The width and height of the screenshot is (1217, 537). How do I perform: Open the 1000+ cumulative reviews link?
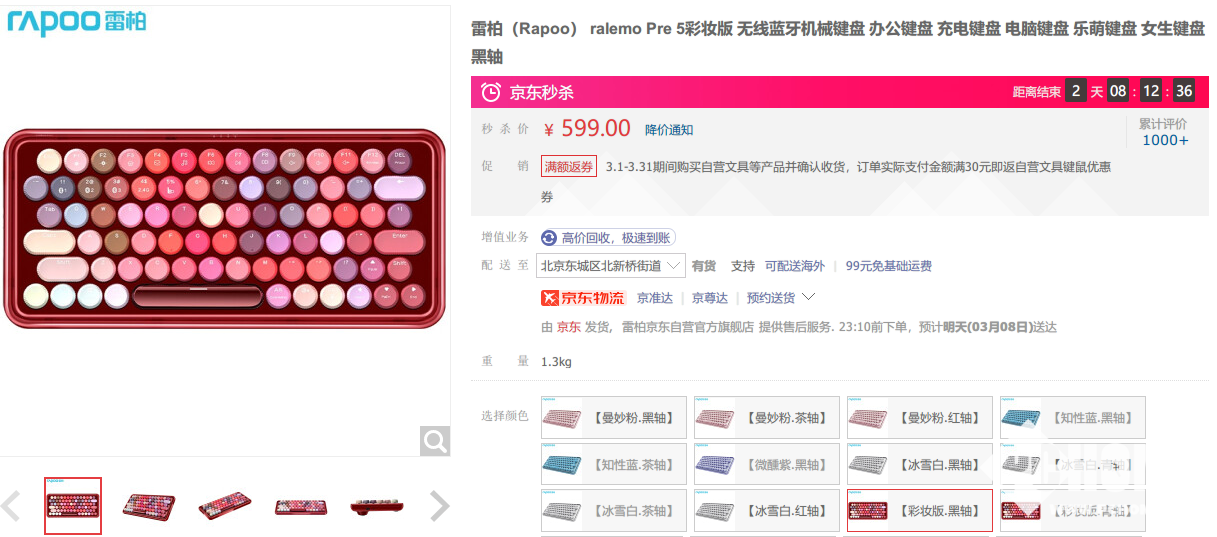(x=1165, y=140)
